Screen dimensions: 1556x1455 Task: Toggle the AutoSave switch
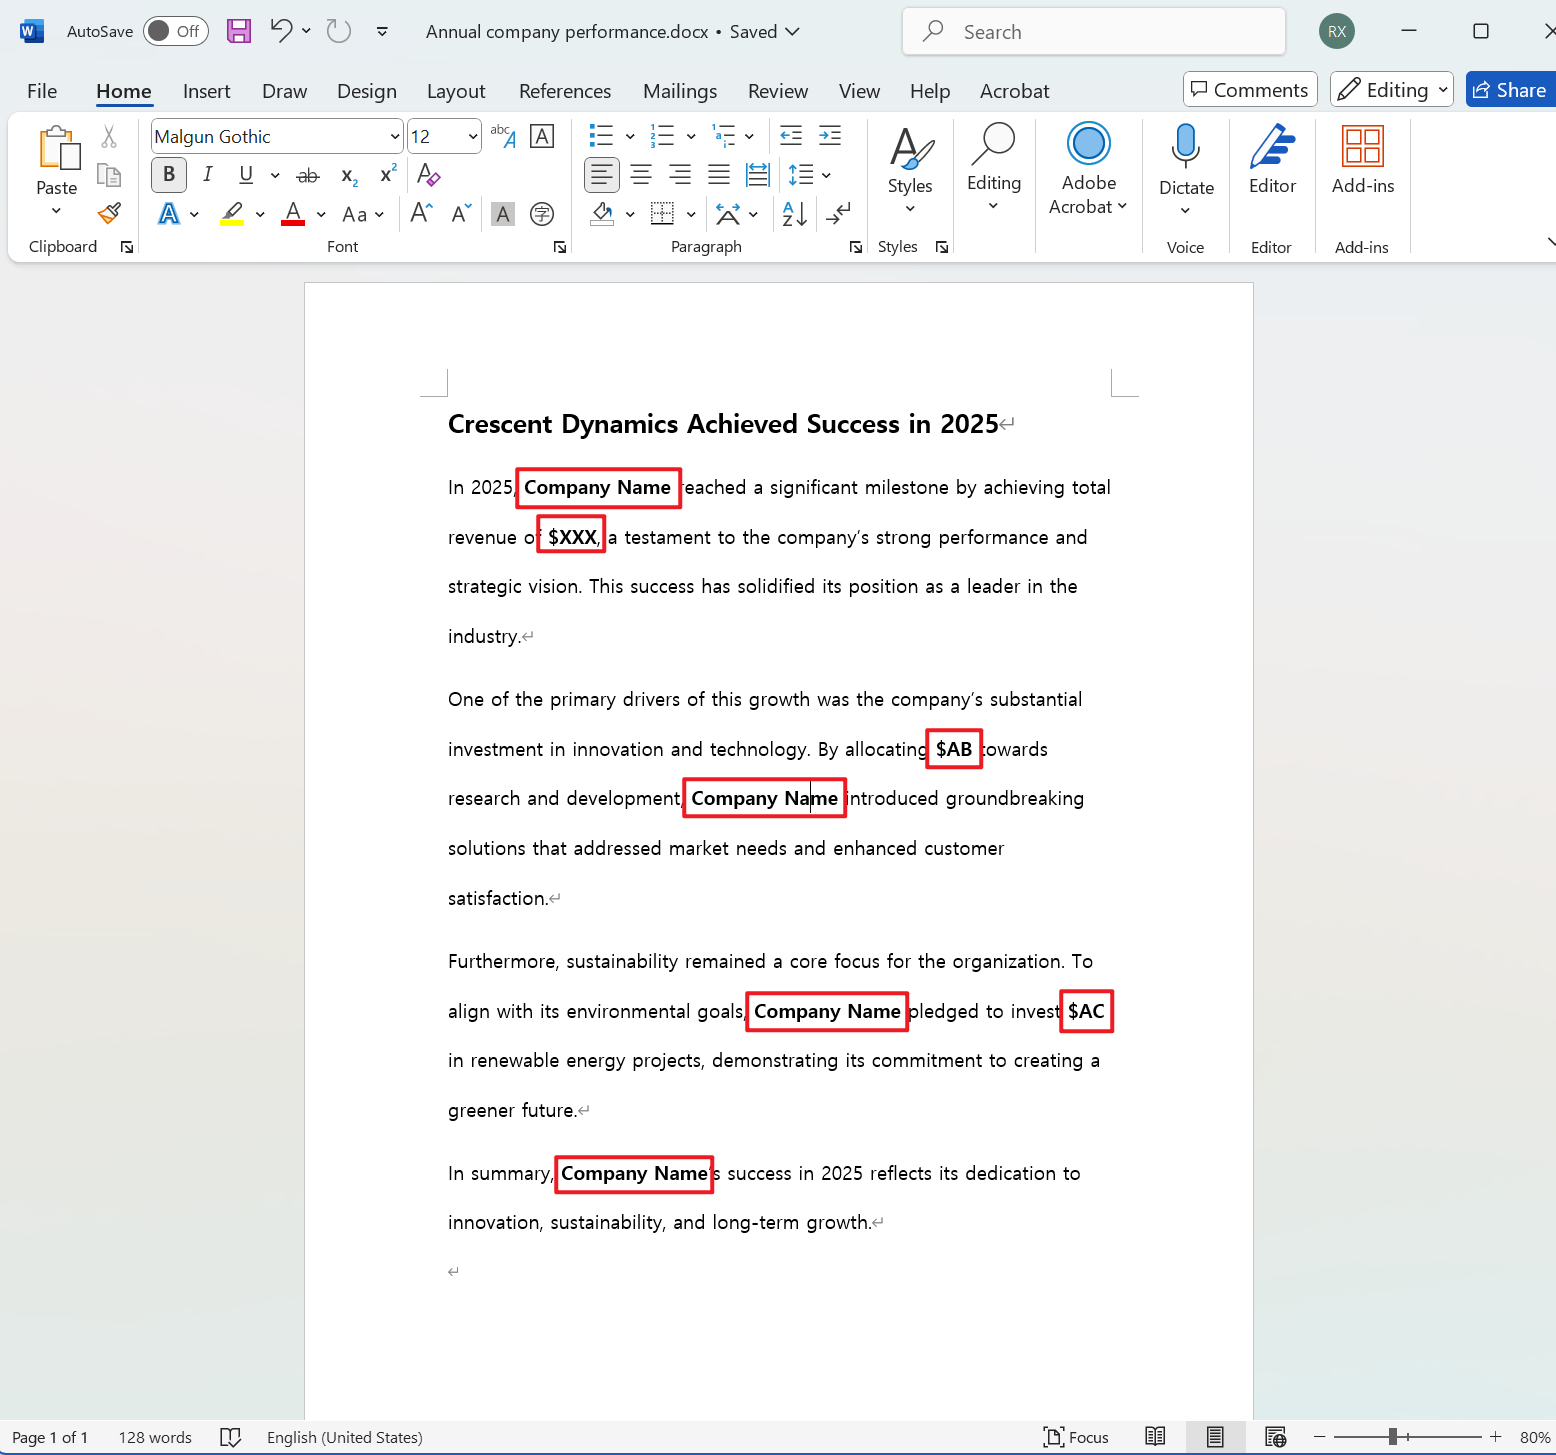coord(175,31)
